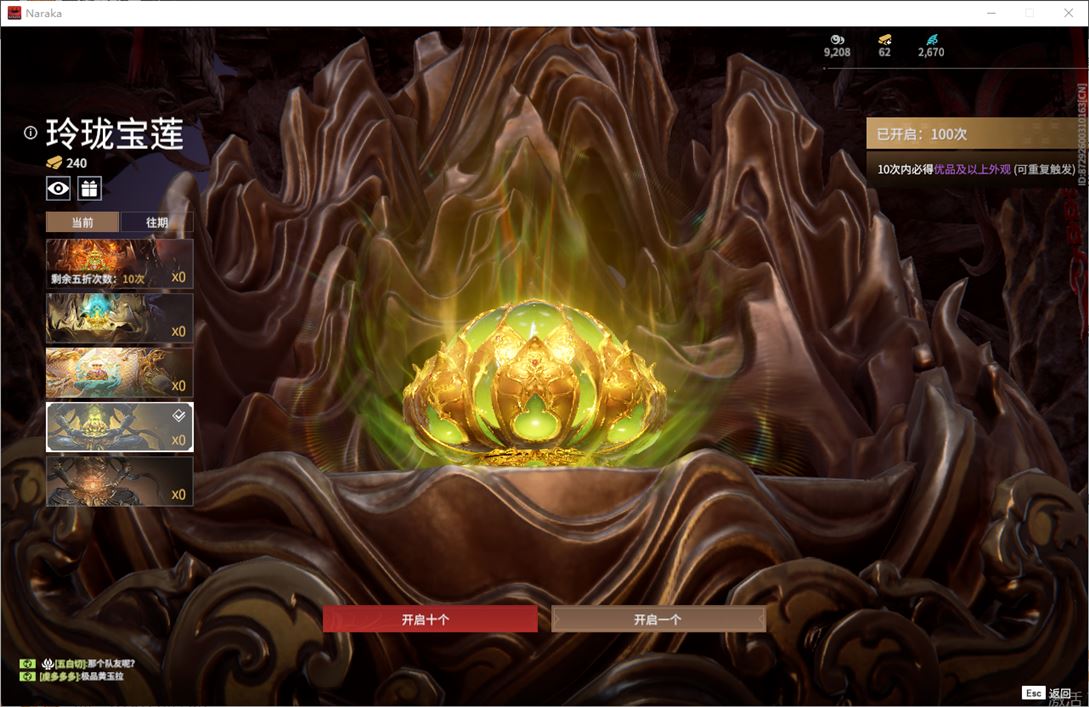Click the 开启一个 button

(658, 619)
